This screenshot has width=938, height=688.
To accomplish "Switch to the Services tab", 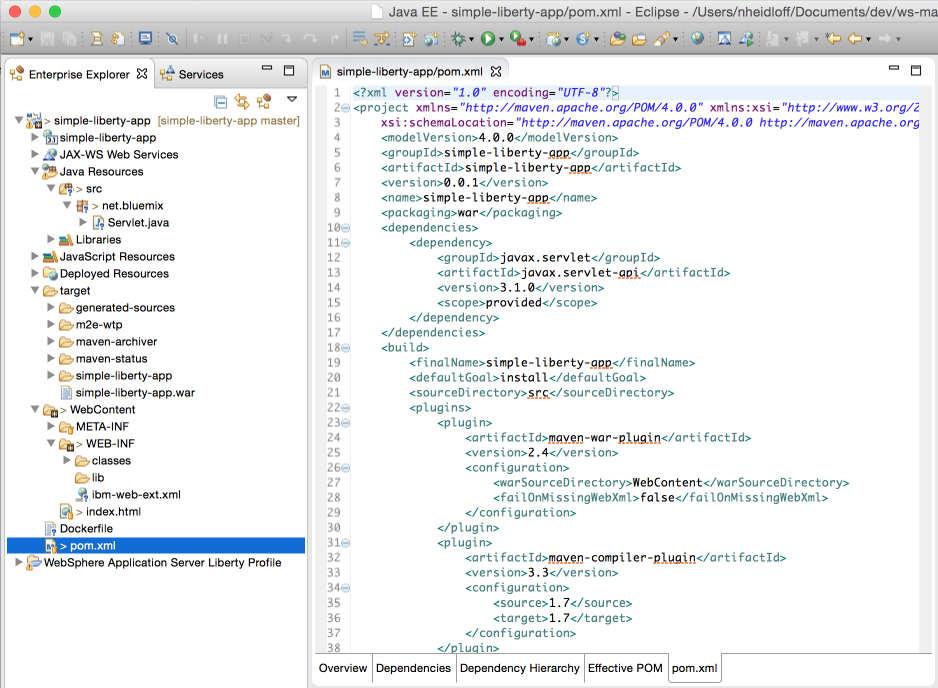I will pyautogui.click(x=193, y=74).
